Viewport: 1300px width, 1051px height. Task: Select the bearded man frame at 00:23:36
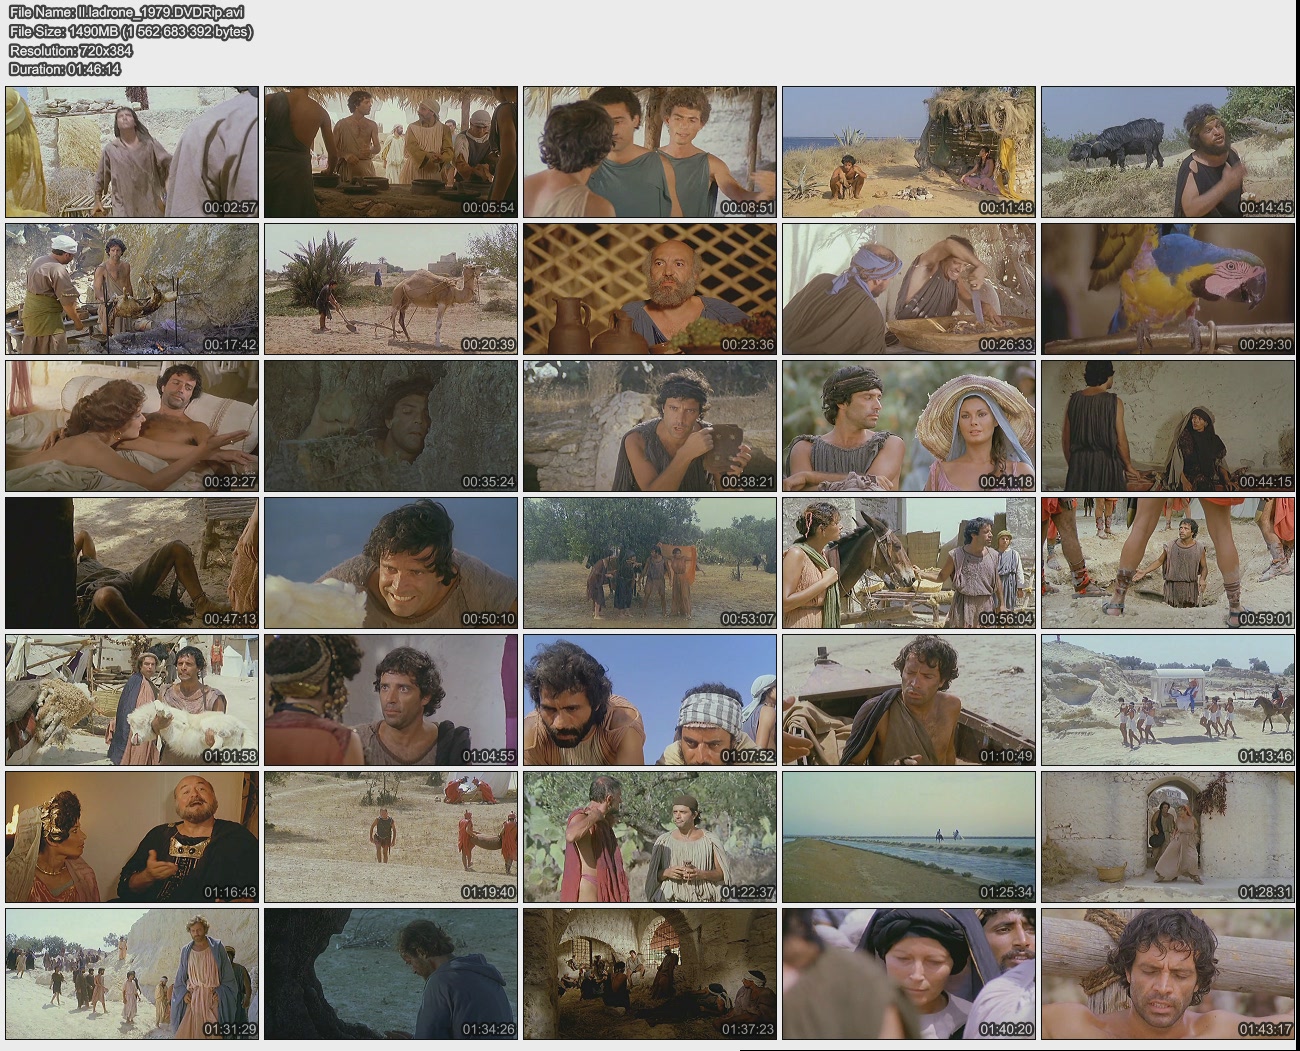pyautogui.click(x=649, y=289)
